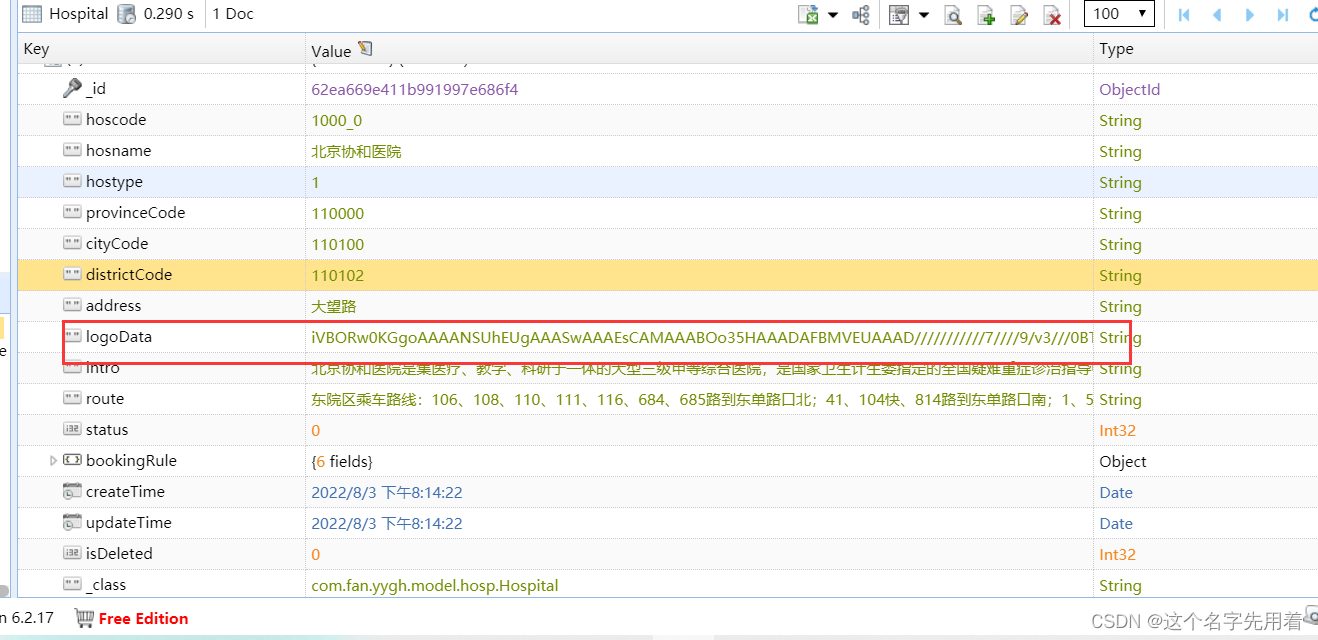Click the 0.290 s query time label
The width and height of the screenshot is (1318, 640).
click(169, 14)
